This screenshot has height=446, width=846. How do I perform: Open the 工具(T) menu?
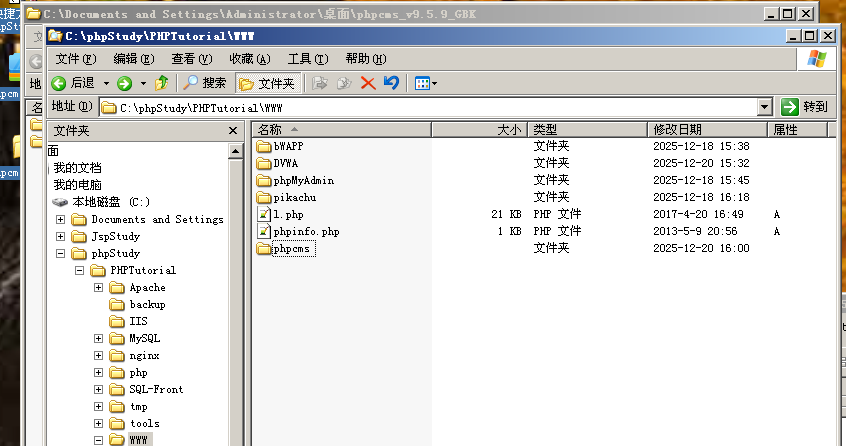308,59
